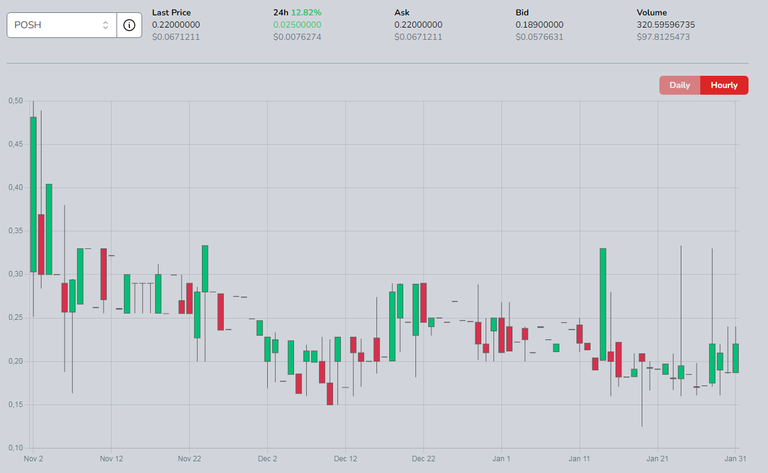
Task: Click the Nov 22 date label
Action: point(189,459)
